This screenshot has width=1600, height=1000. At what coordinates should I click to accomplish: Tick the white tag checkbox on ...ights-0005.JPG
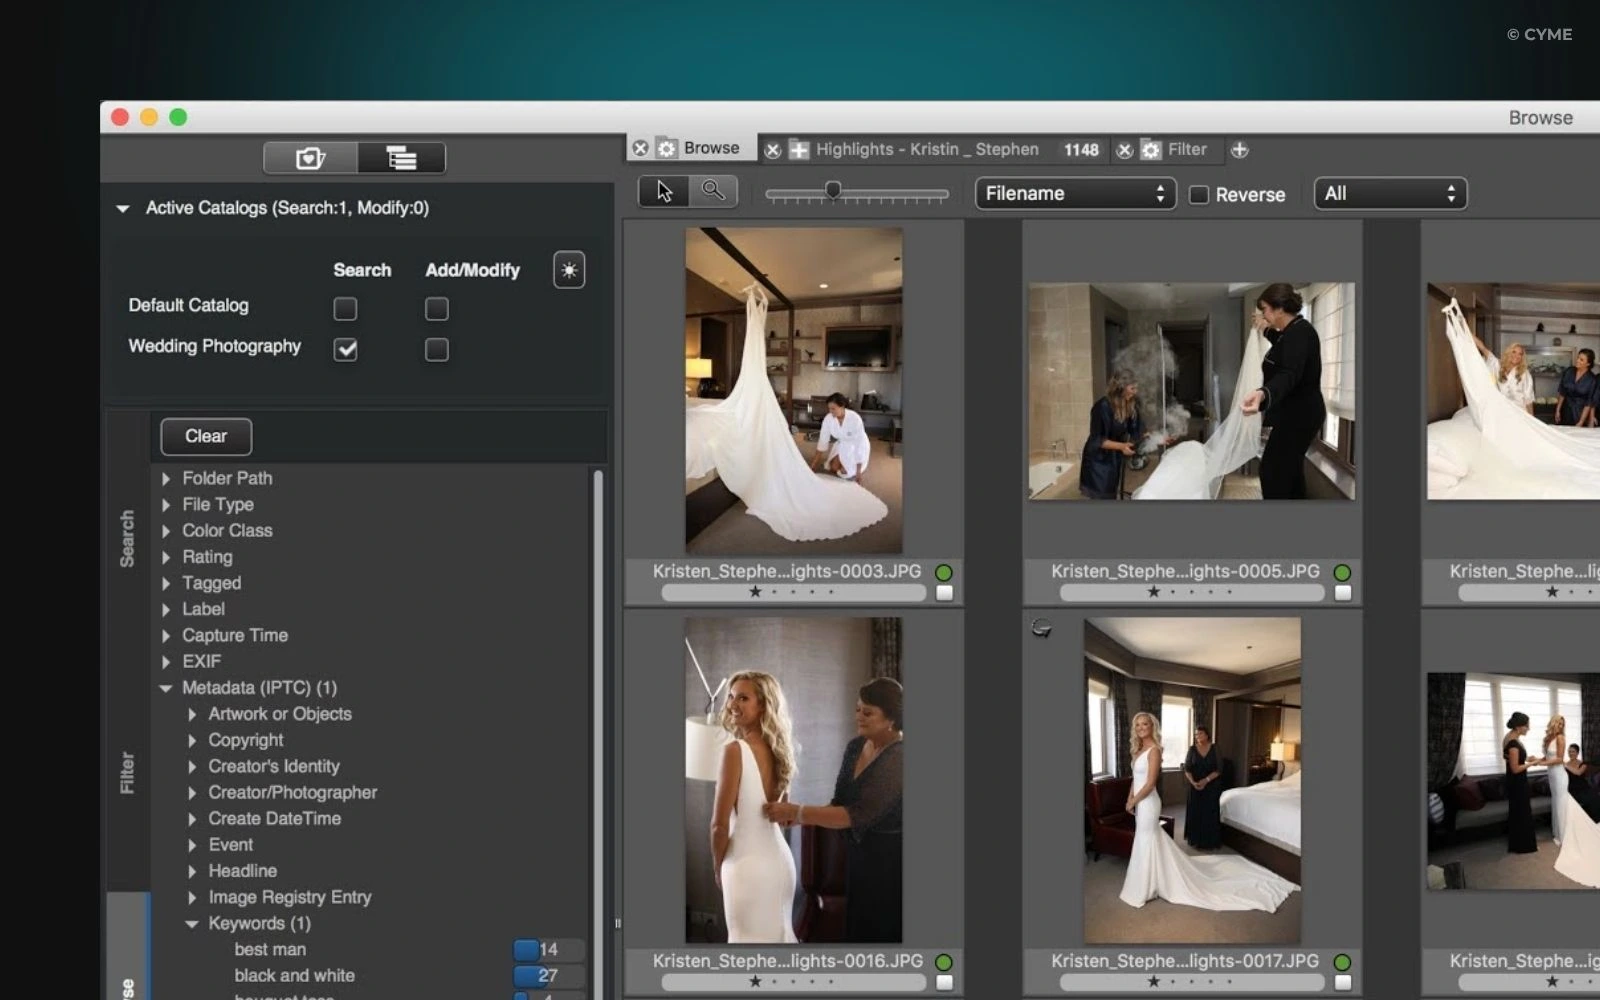coord(1343,593)
